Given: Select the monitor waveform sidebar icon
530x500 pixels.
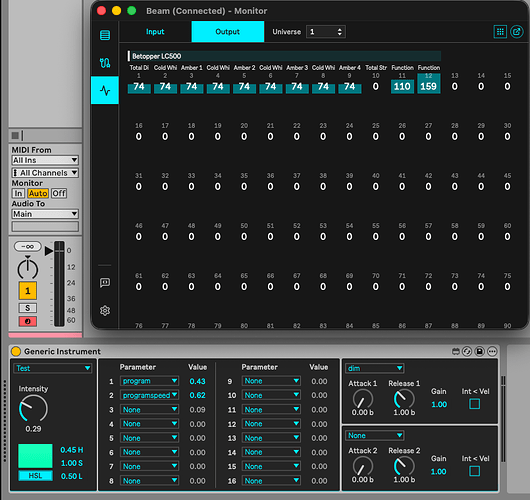Looking at the screenshot, I should tap(105, 90).
